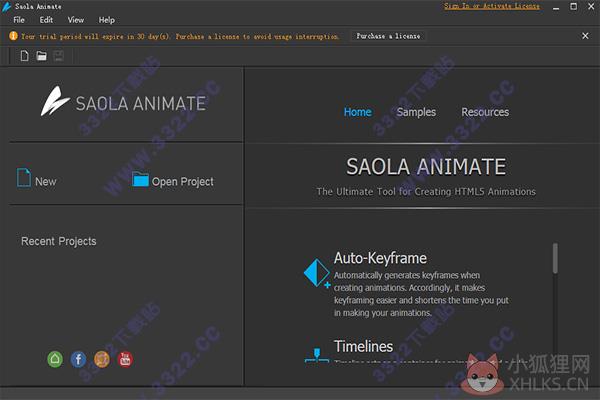Click the Recent Projects label

point(59,241)
